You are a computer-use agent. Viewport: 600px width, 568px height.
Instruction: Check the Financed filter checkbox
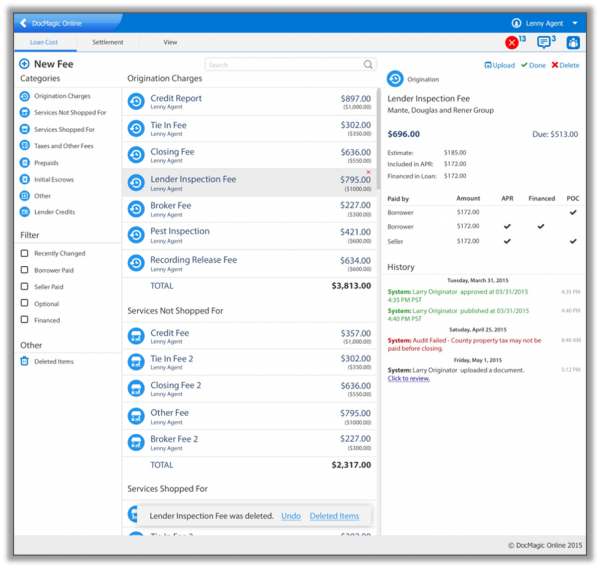pyautogui.click(x=25, y=320)
